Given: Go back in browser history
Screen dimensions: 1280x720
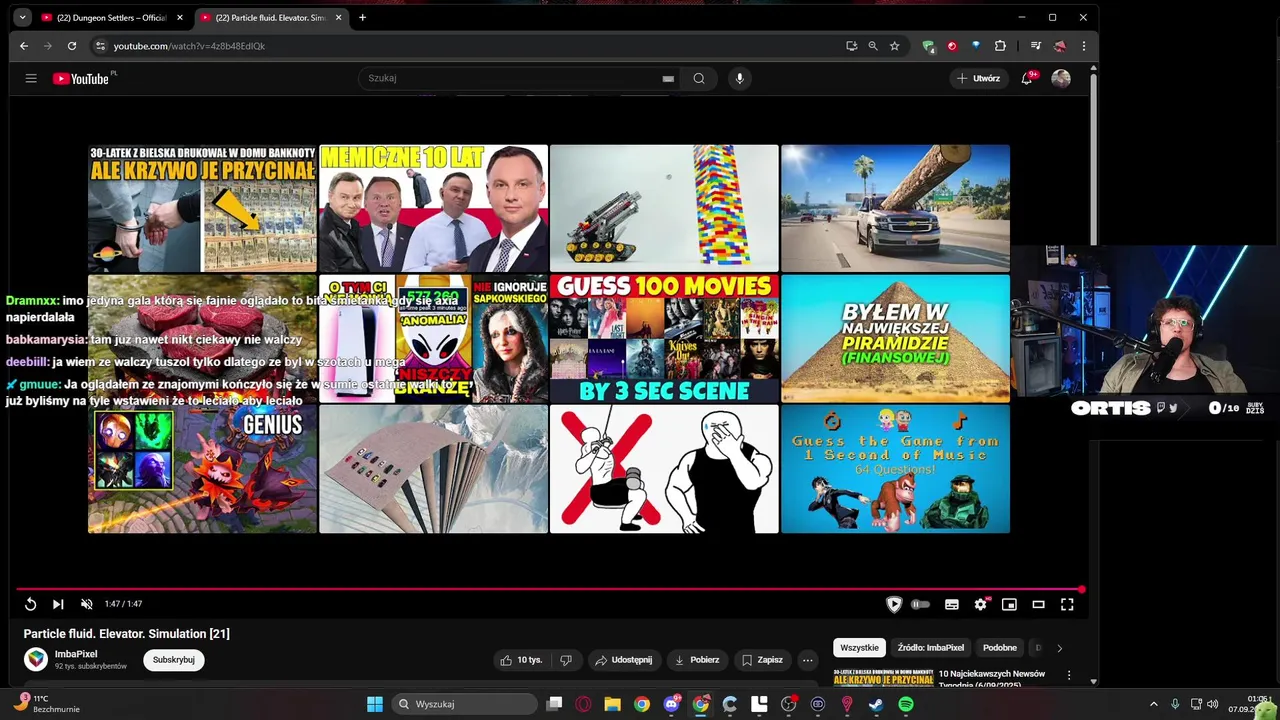Looking at the screenshot, I should pos(24,46).
